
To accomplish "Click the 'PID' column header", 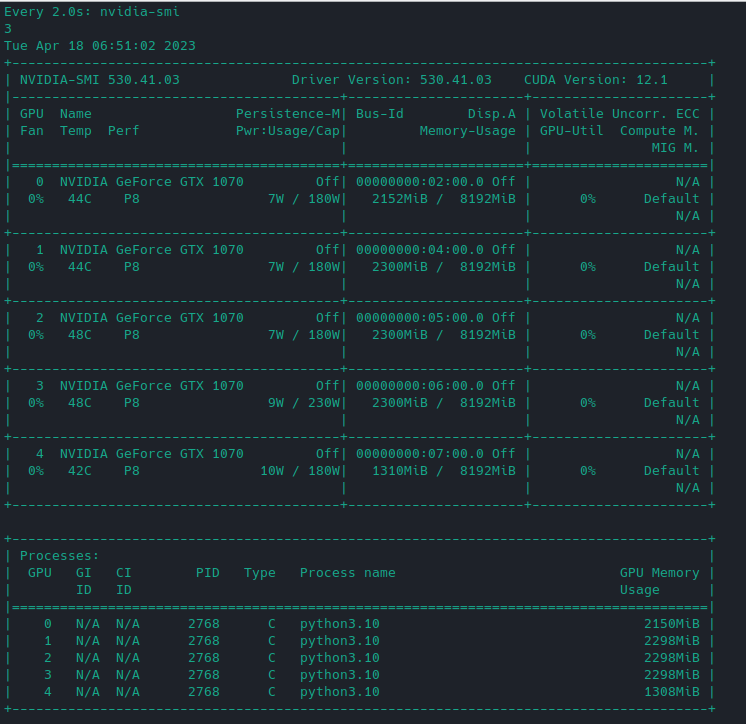I will (x=208, y=573).
